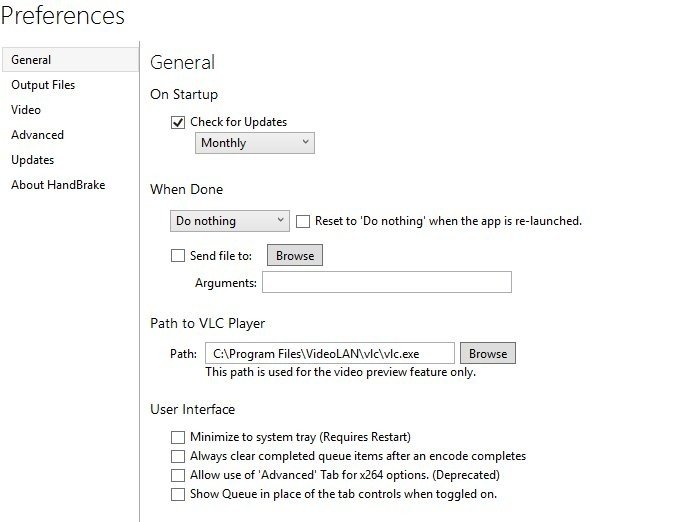Switch to the Video preferences section
The image size is (687, 522).
[x=26, y=110]
